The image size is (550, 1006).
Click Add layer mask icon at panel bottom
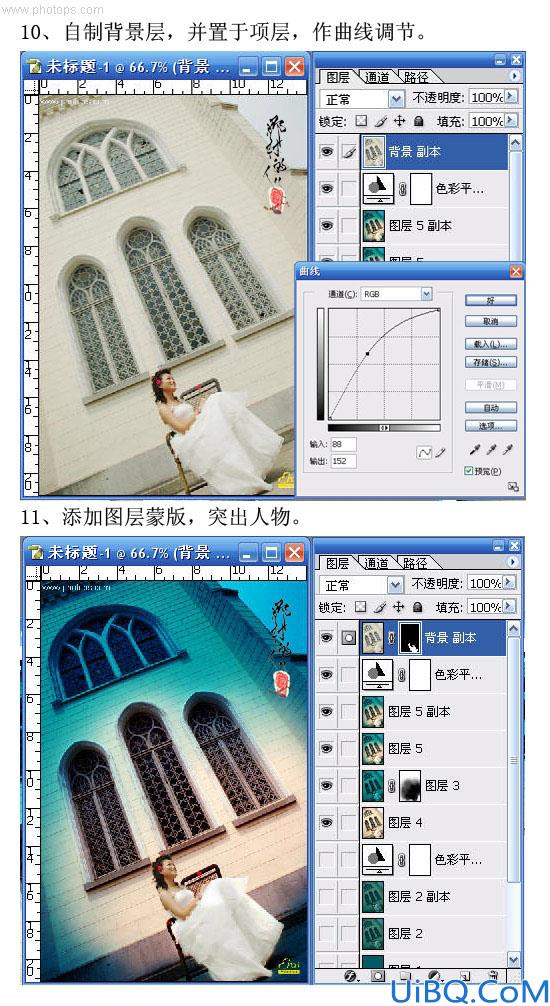click(x=379, y=976)
